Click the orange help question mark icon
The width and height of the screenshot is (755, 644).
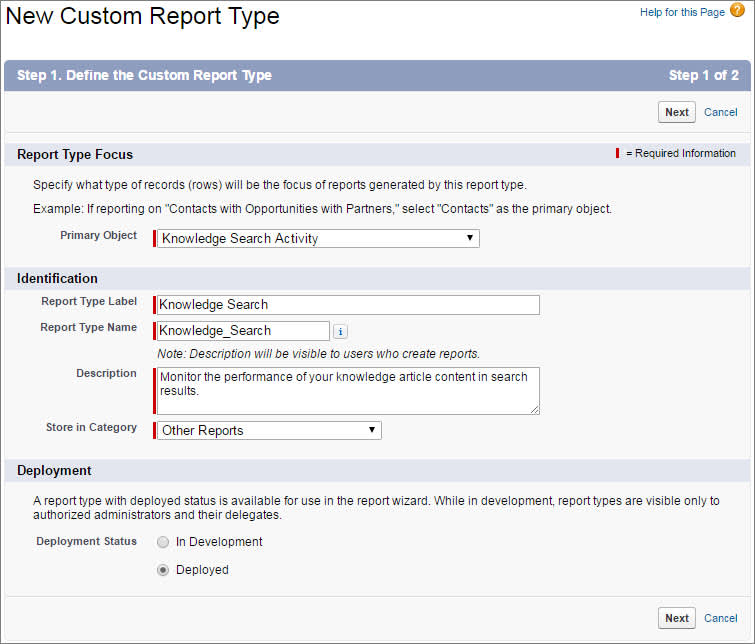click(x=737, y=10)
